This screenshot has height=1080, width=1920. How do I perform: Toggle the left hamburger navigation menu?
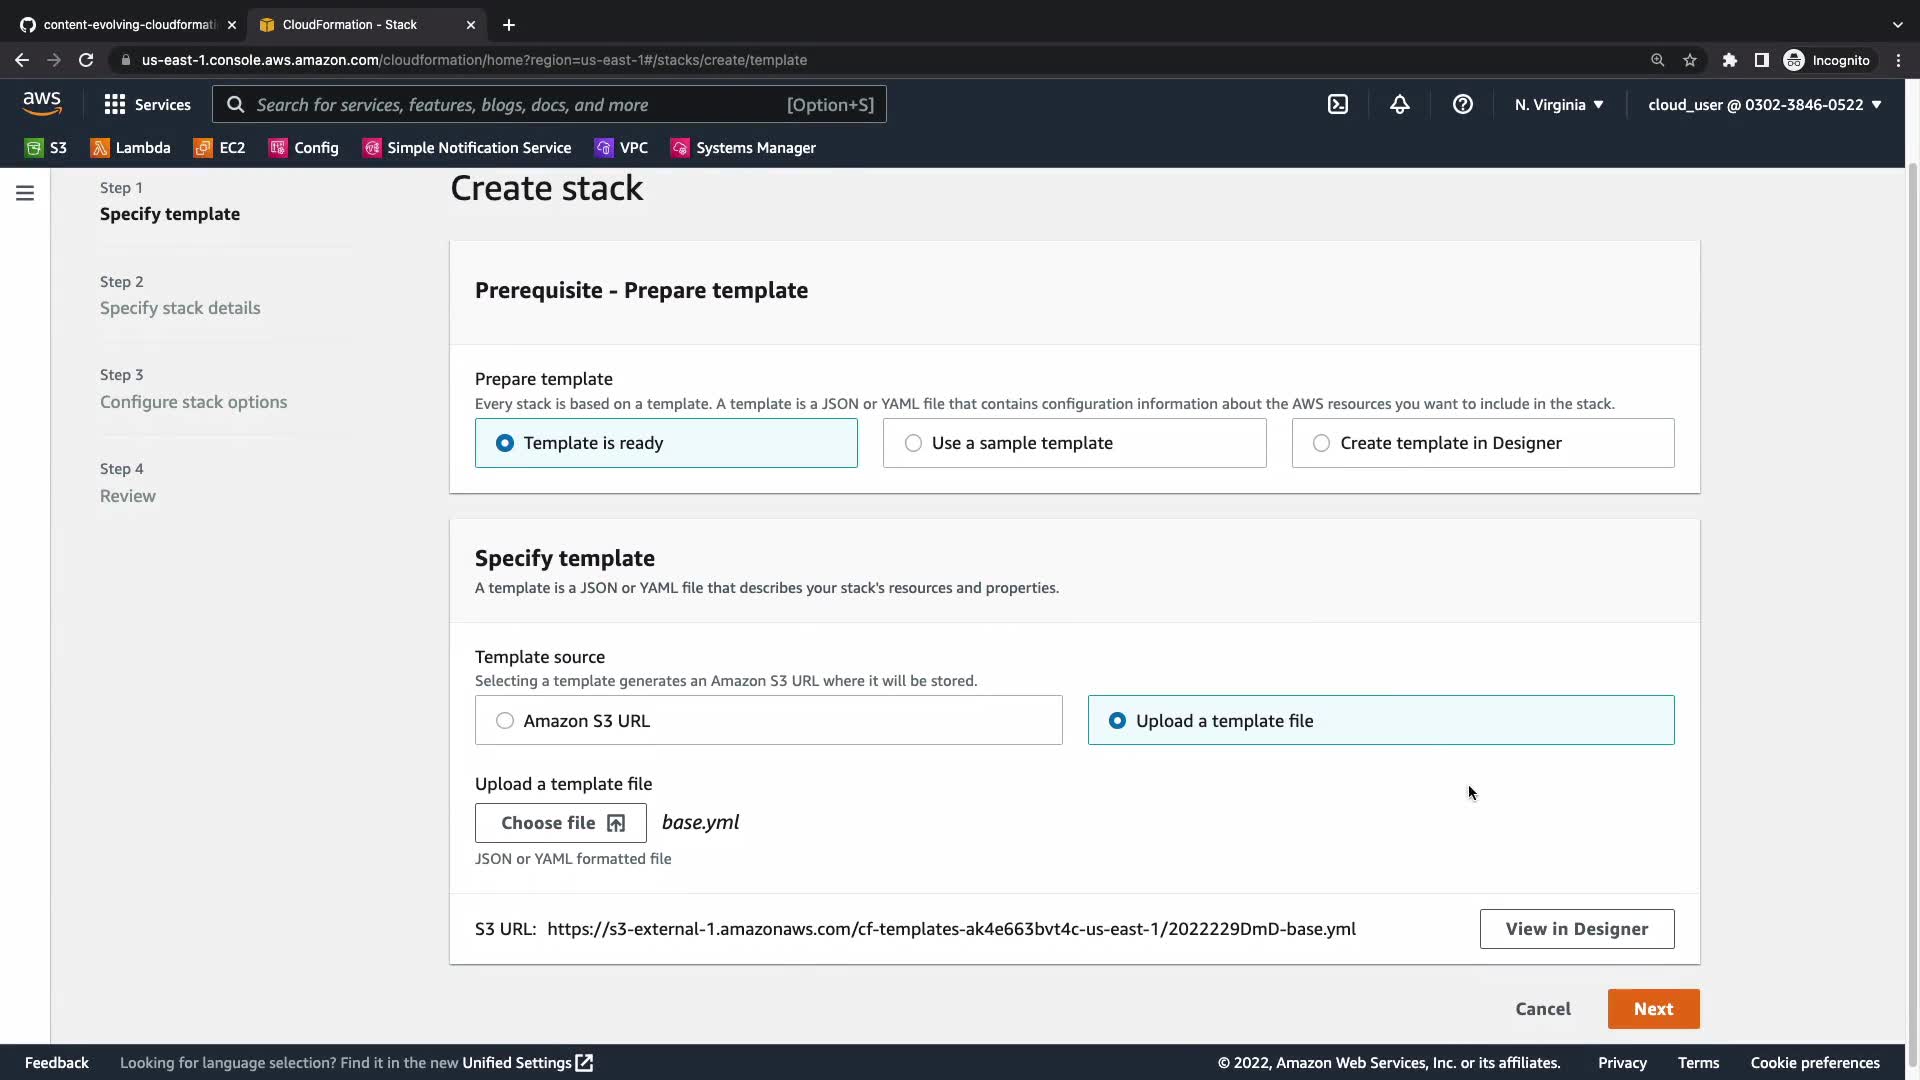coord(25,193)
